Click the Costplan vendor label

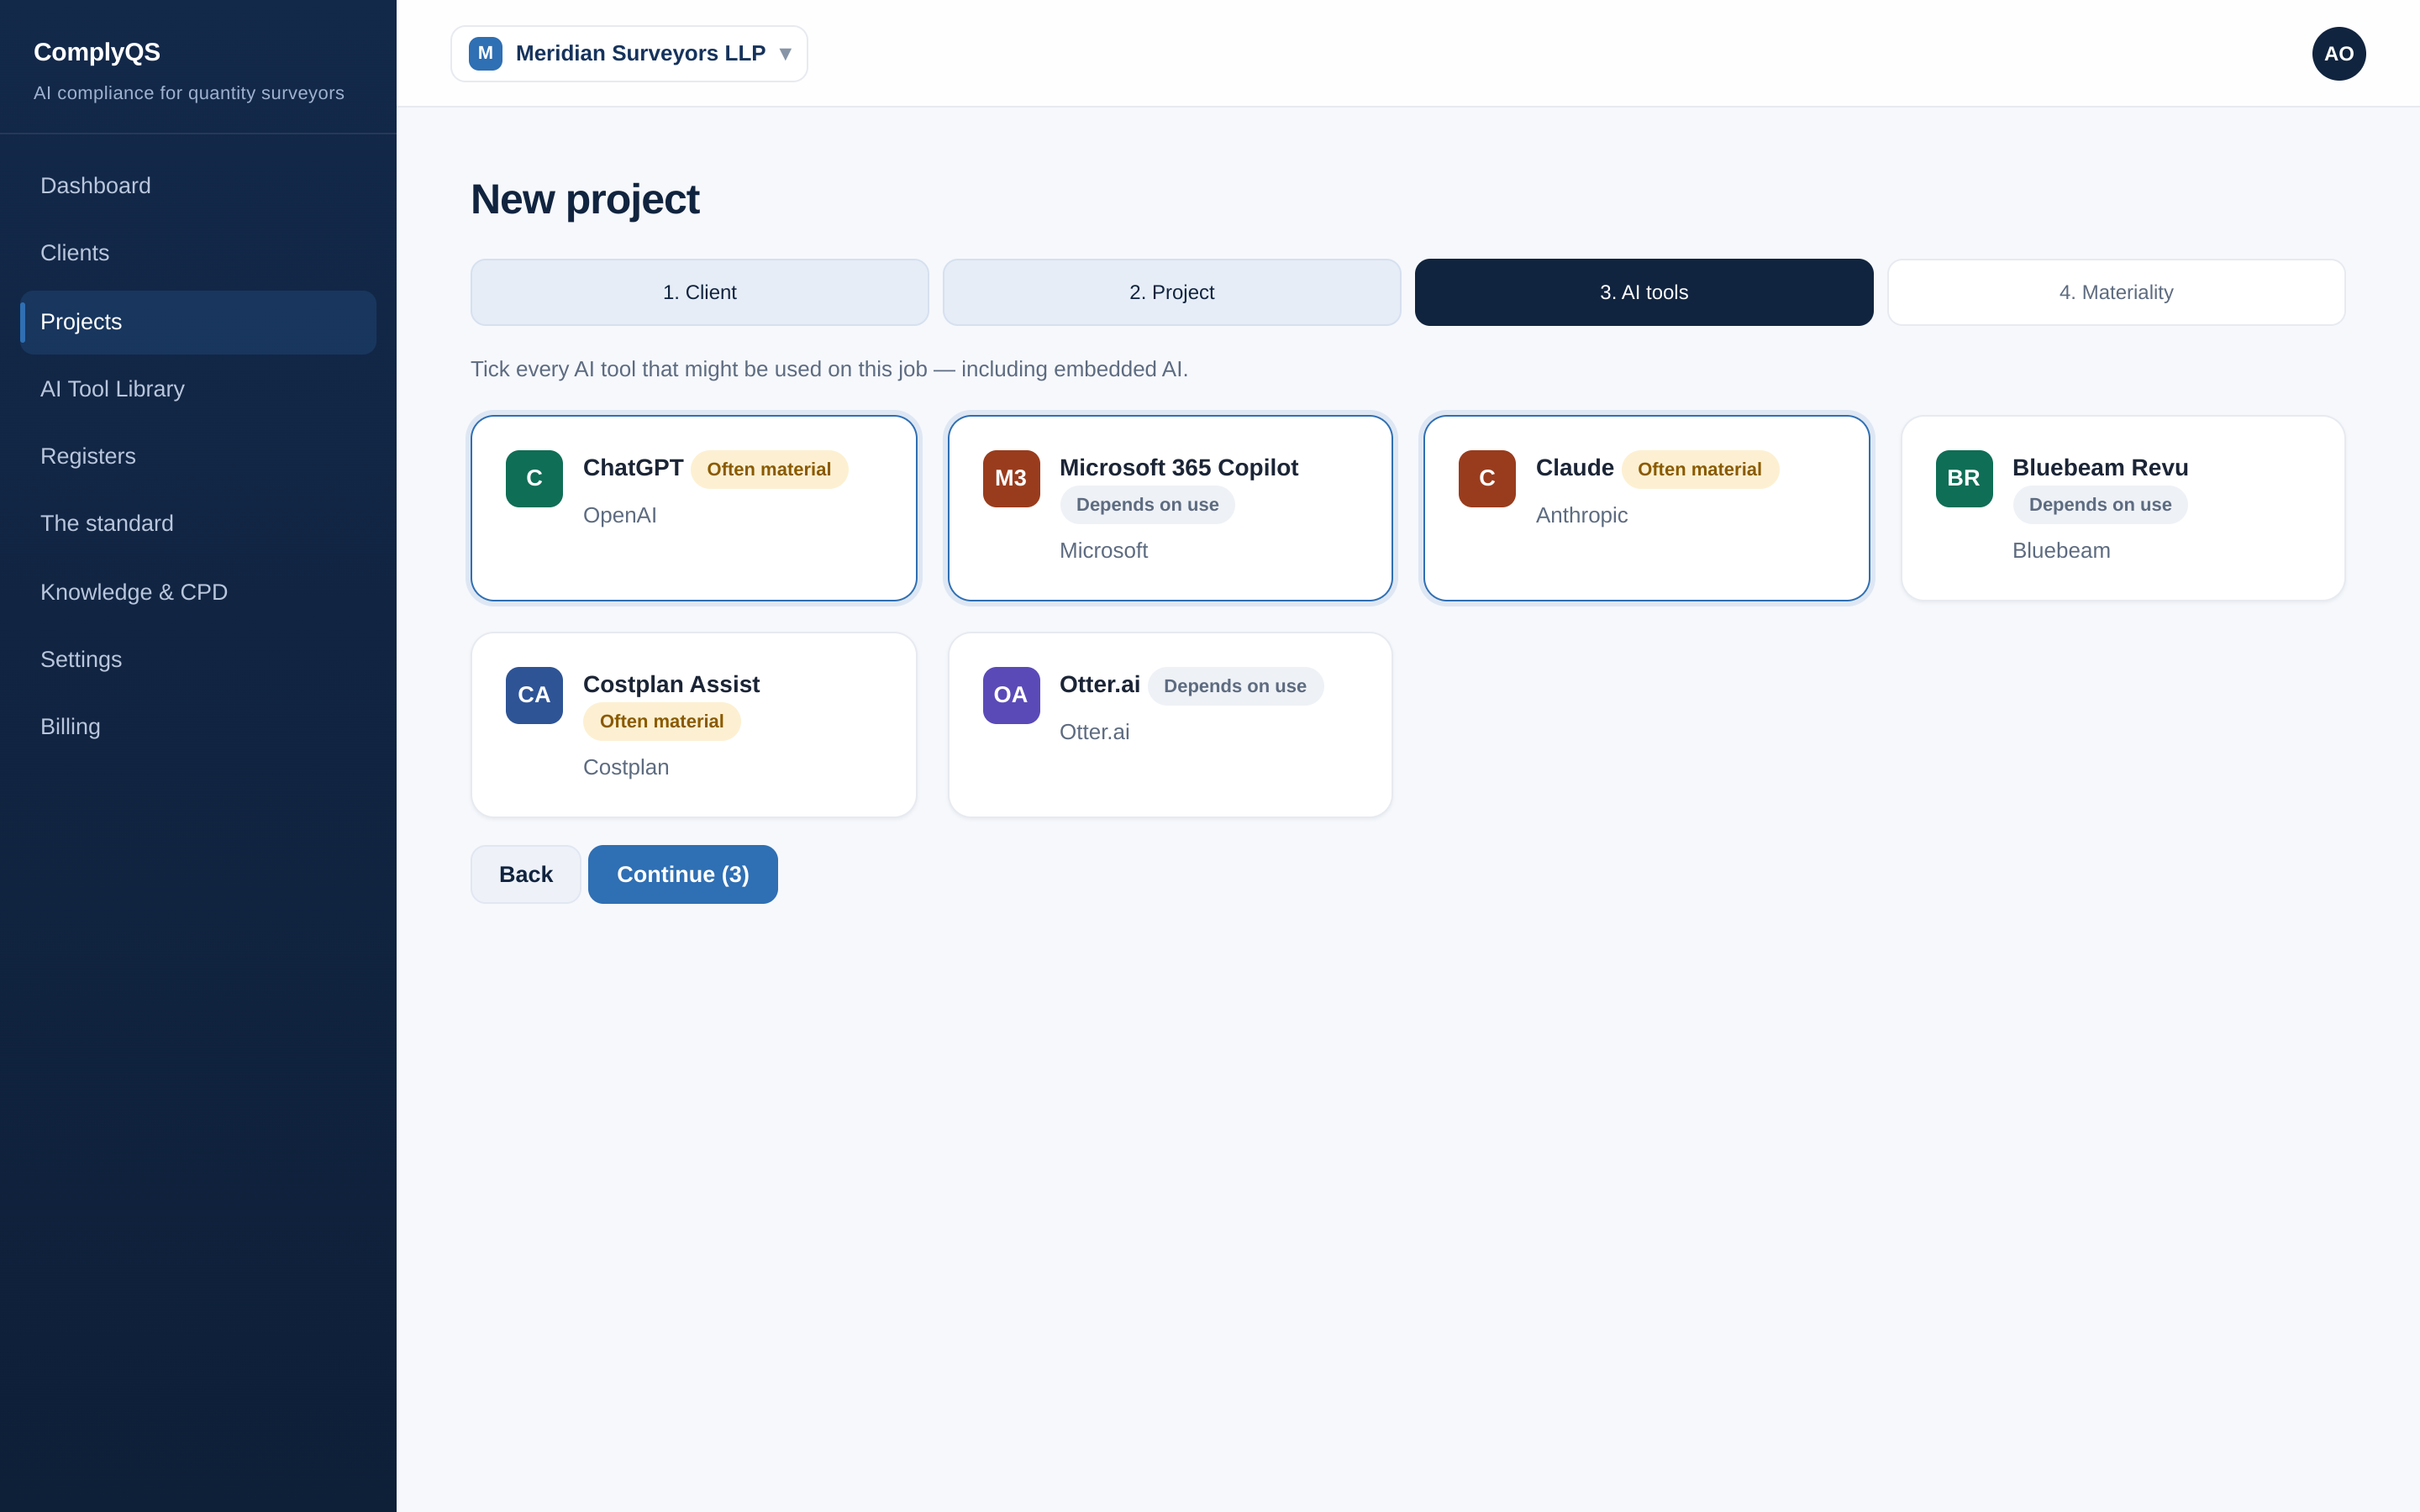626,767
